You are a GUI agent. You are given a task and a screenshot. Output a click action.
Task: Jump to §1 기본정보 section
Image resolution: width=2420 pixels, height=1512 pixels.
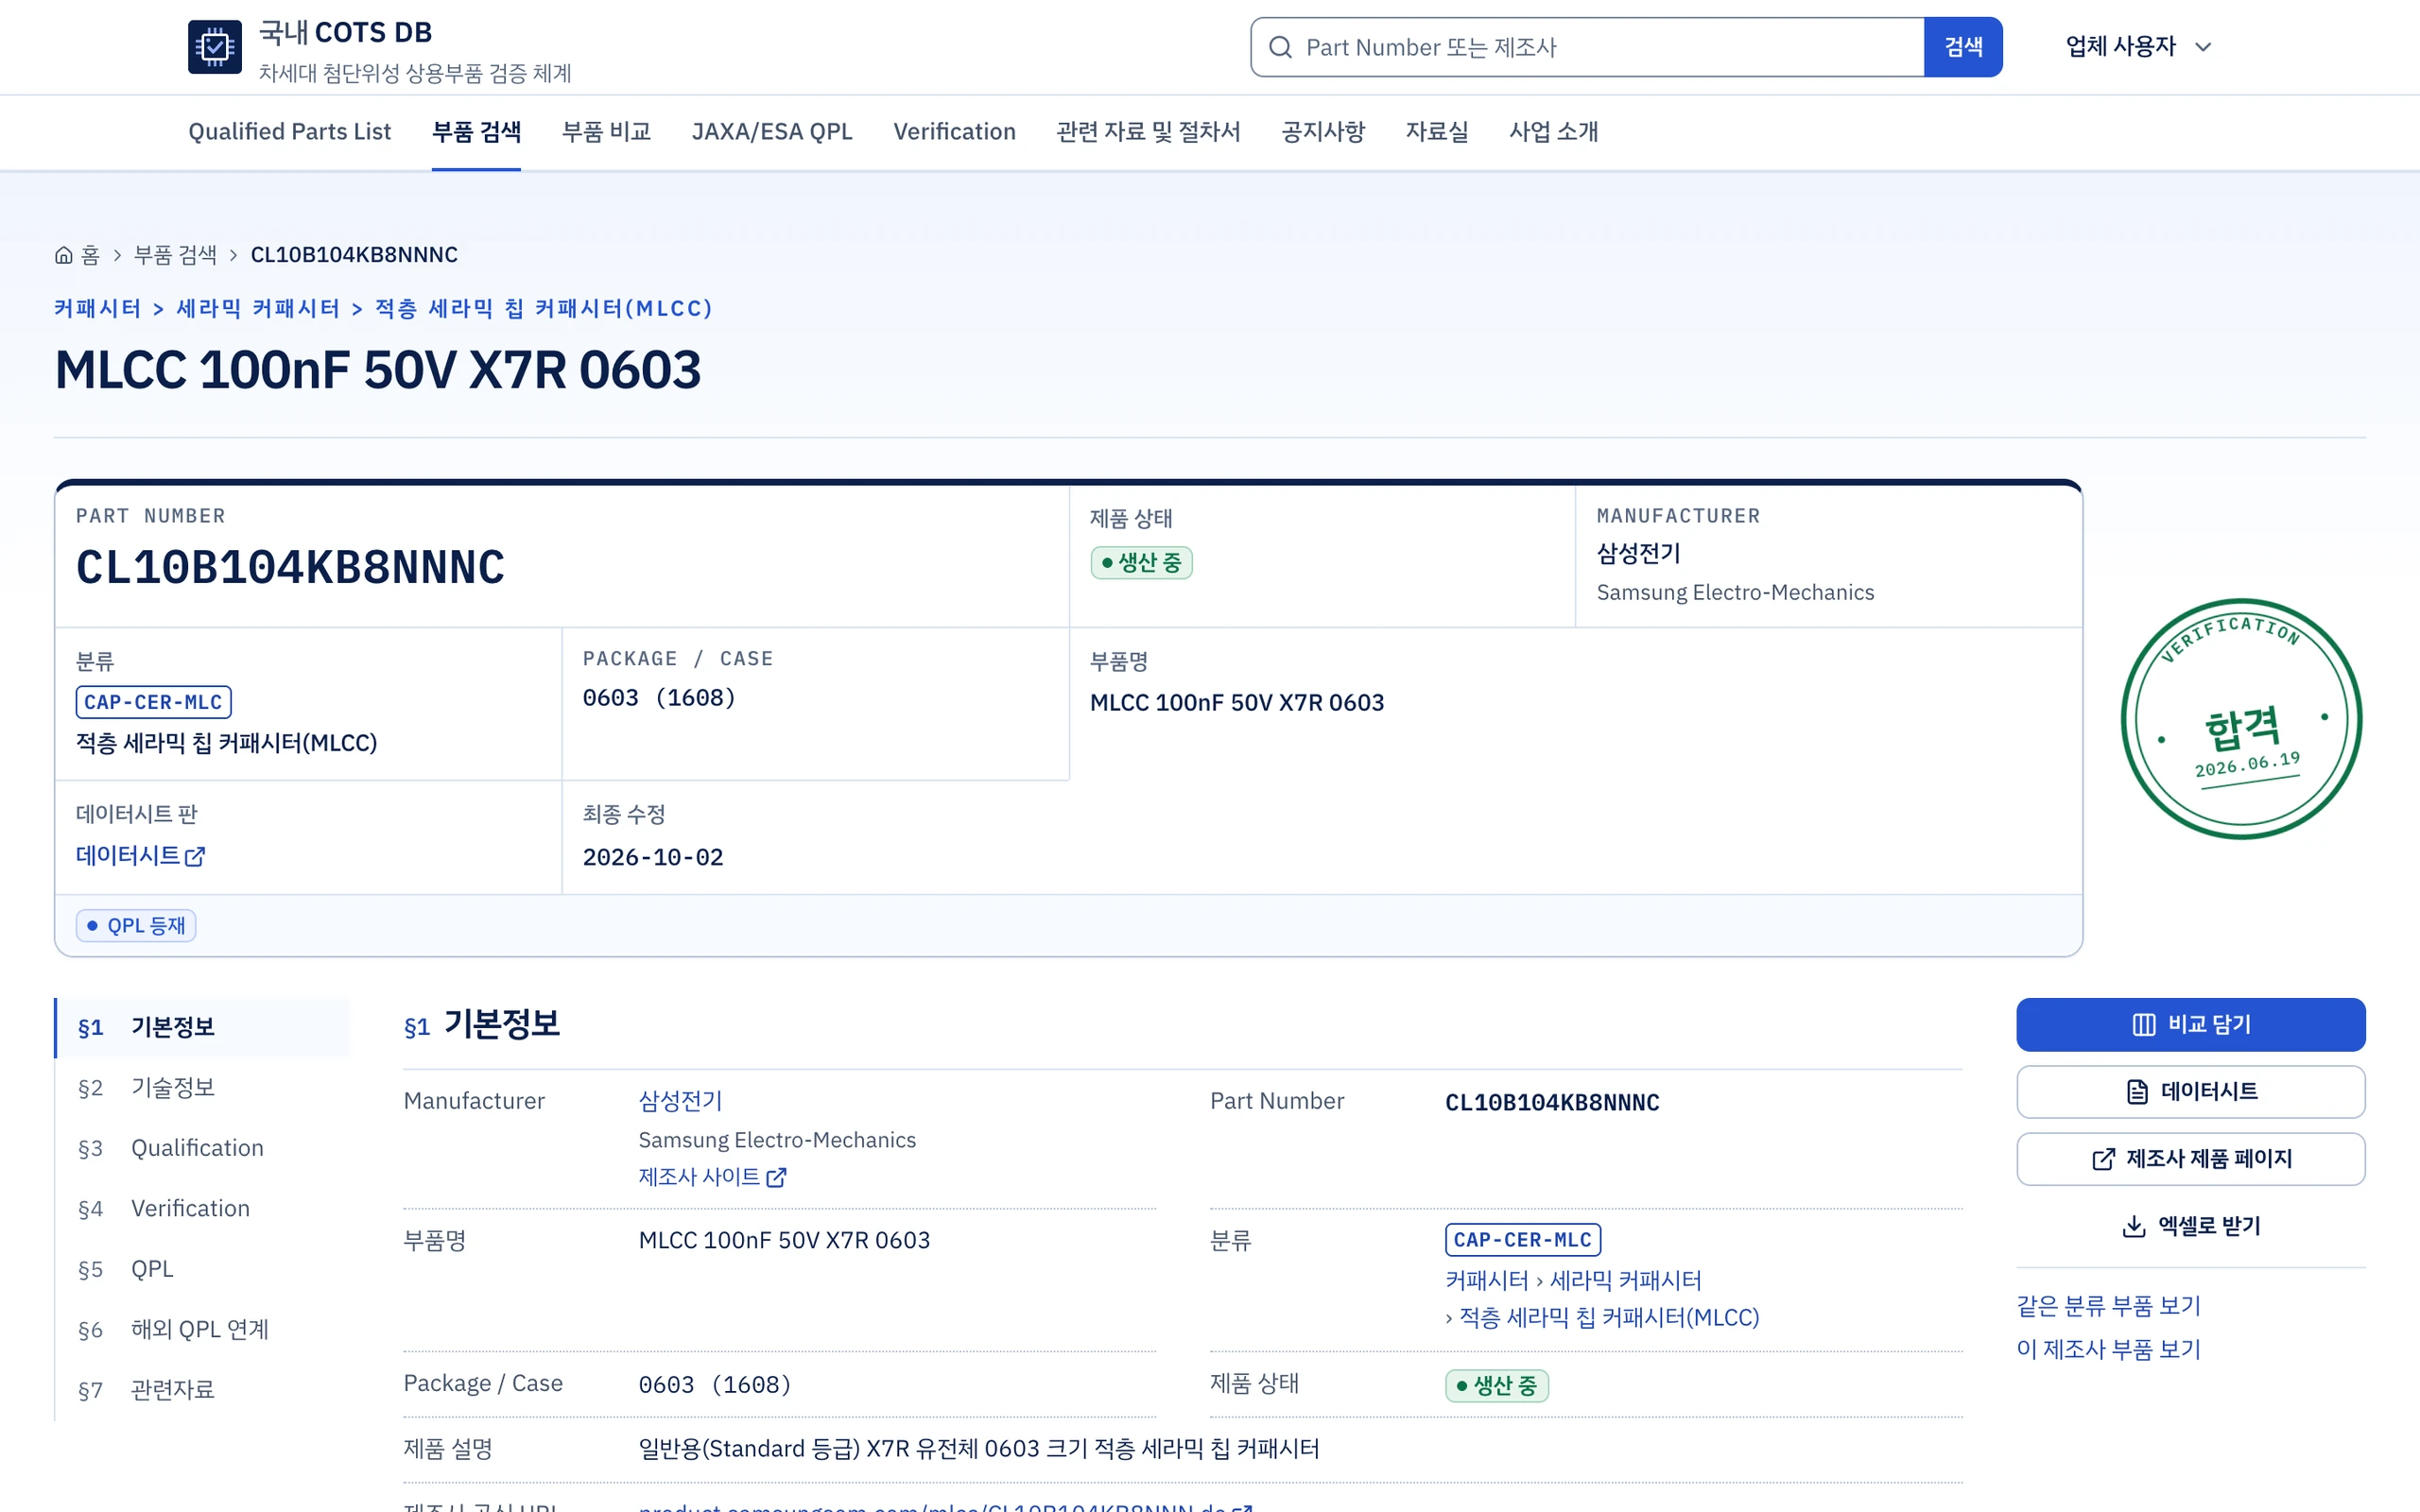203,1027
